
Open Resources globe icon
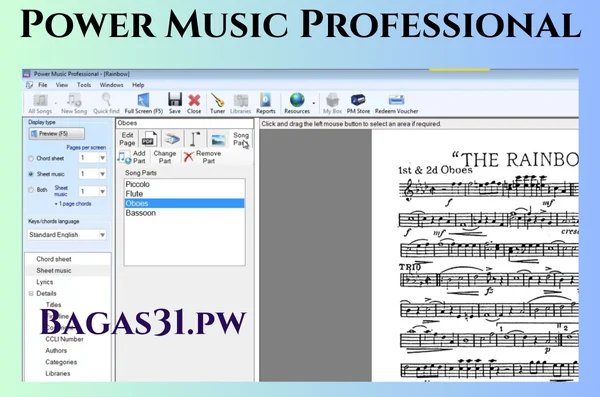click(297, 104)
